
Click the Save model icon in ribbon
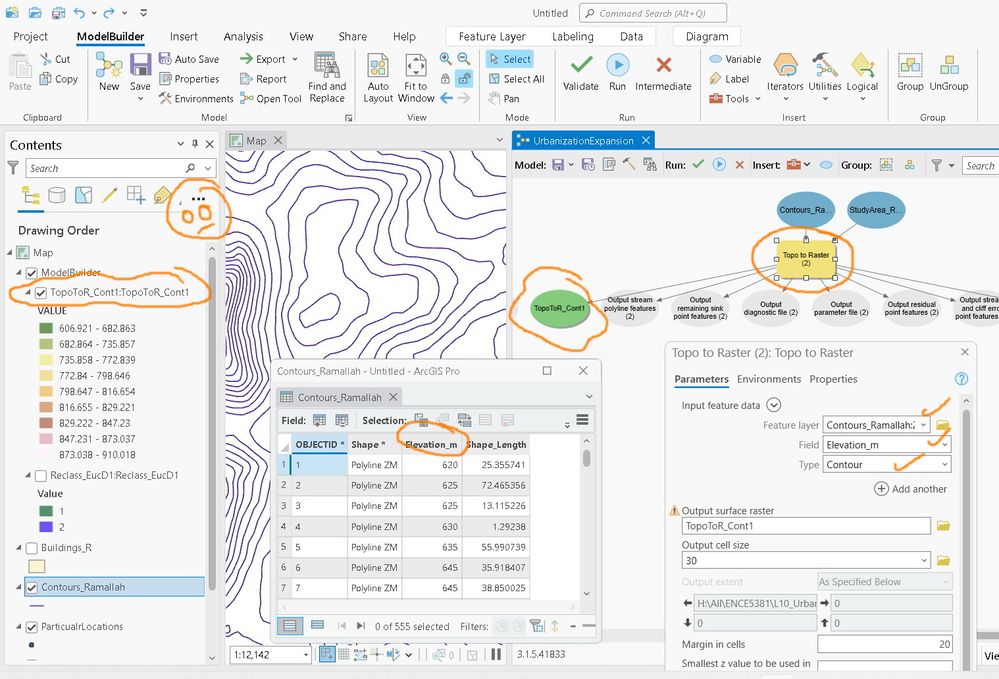(140, 65)
